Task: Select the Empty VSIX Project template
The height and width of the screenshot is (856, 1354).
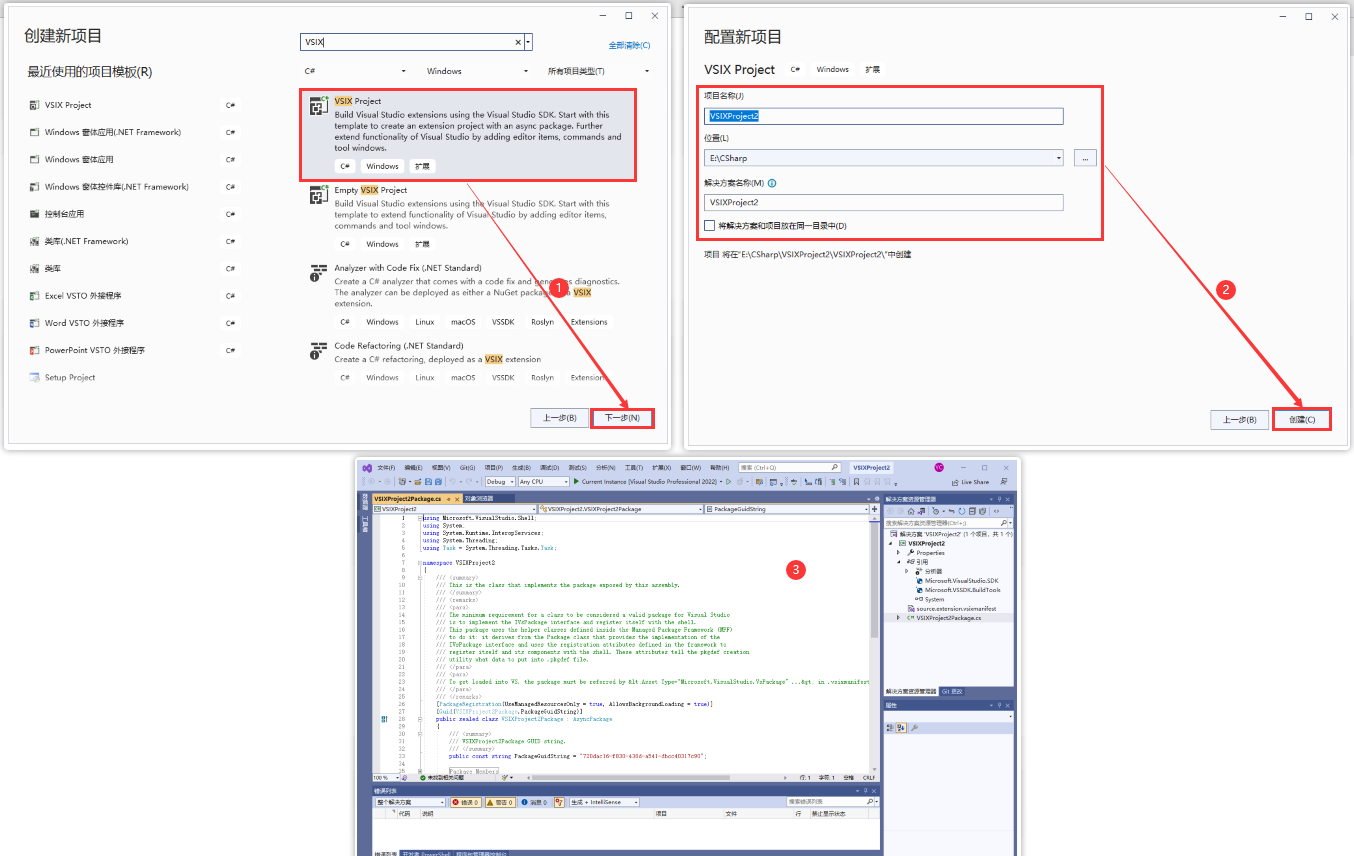Action: [x=468, y=219]
